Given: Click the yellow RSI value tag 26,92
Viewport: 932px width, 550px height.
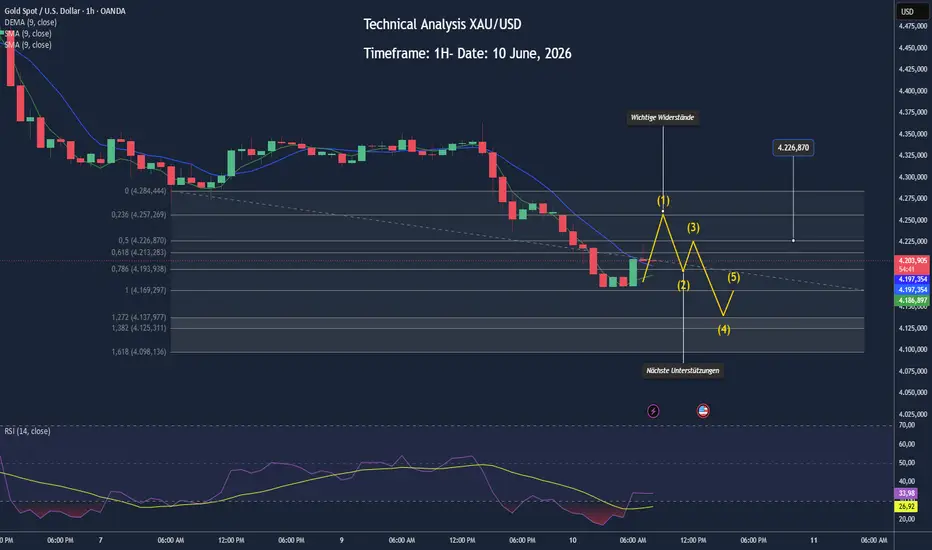Looking at the screenshot, I should pyautogui.click(x=906, y=507).
